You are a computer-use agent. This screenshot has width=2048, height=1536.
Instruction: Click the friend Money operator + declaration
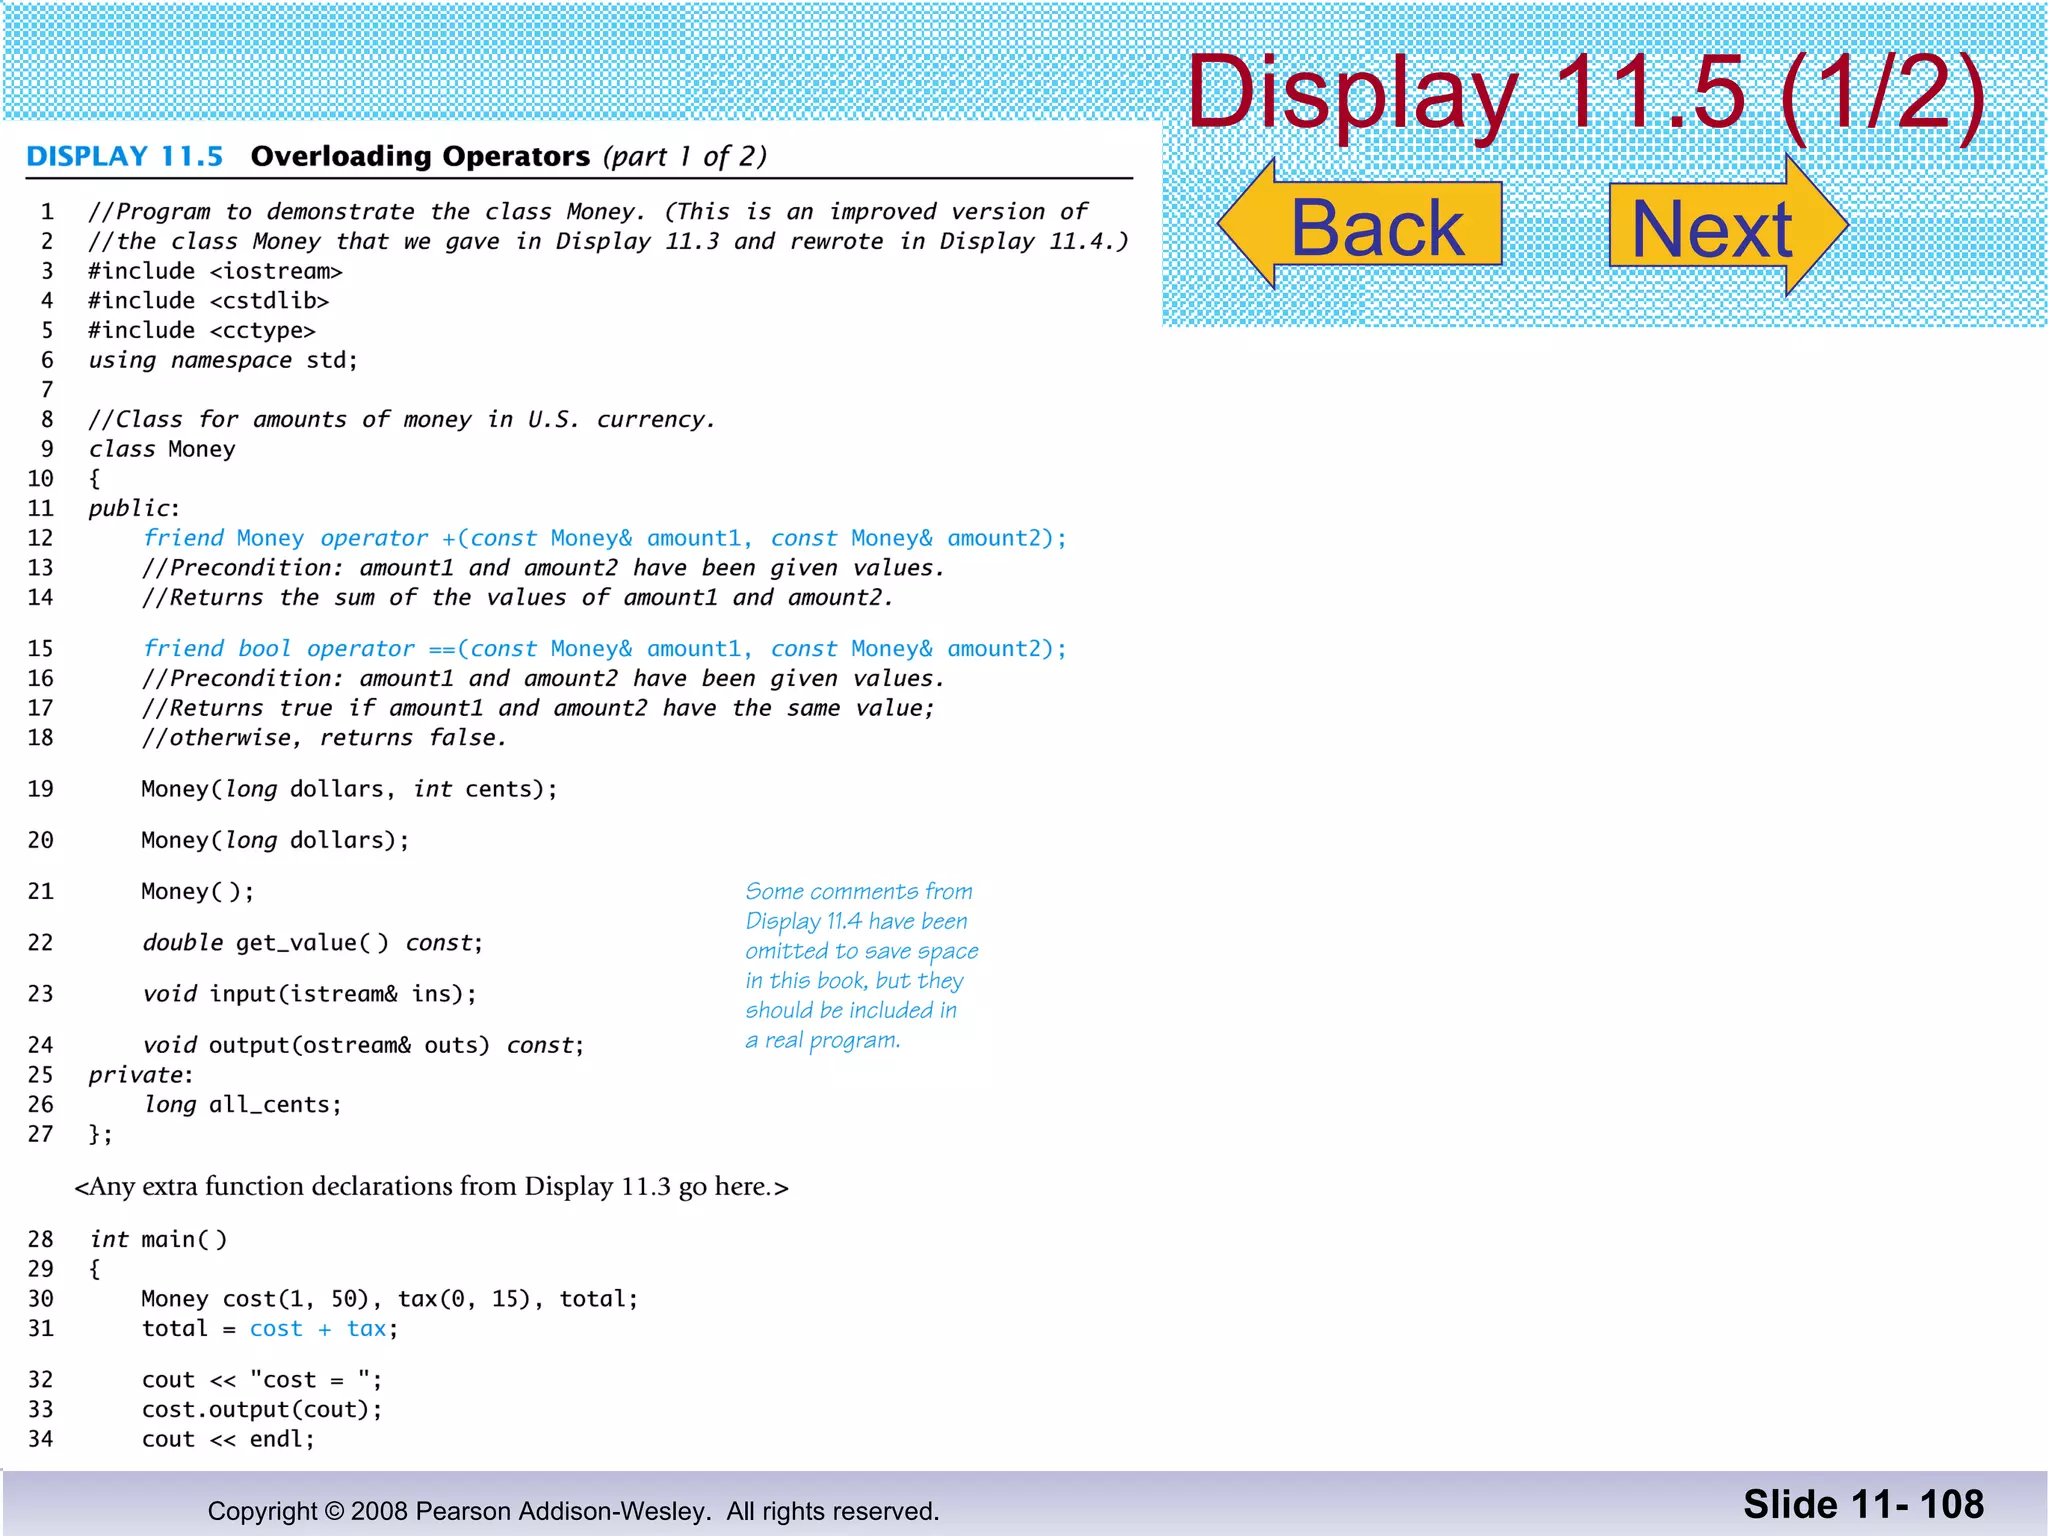(605, 538)
